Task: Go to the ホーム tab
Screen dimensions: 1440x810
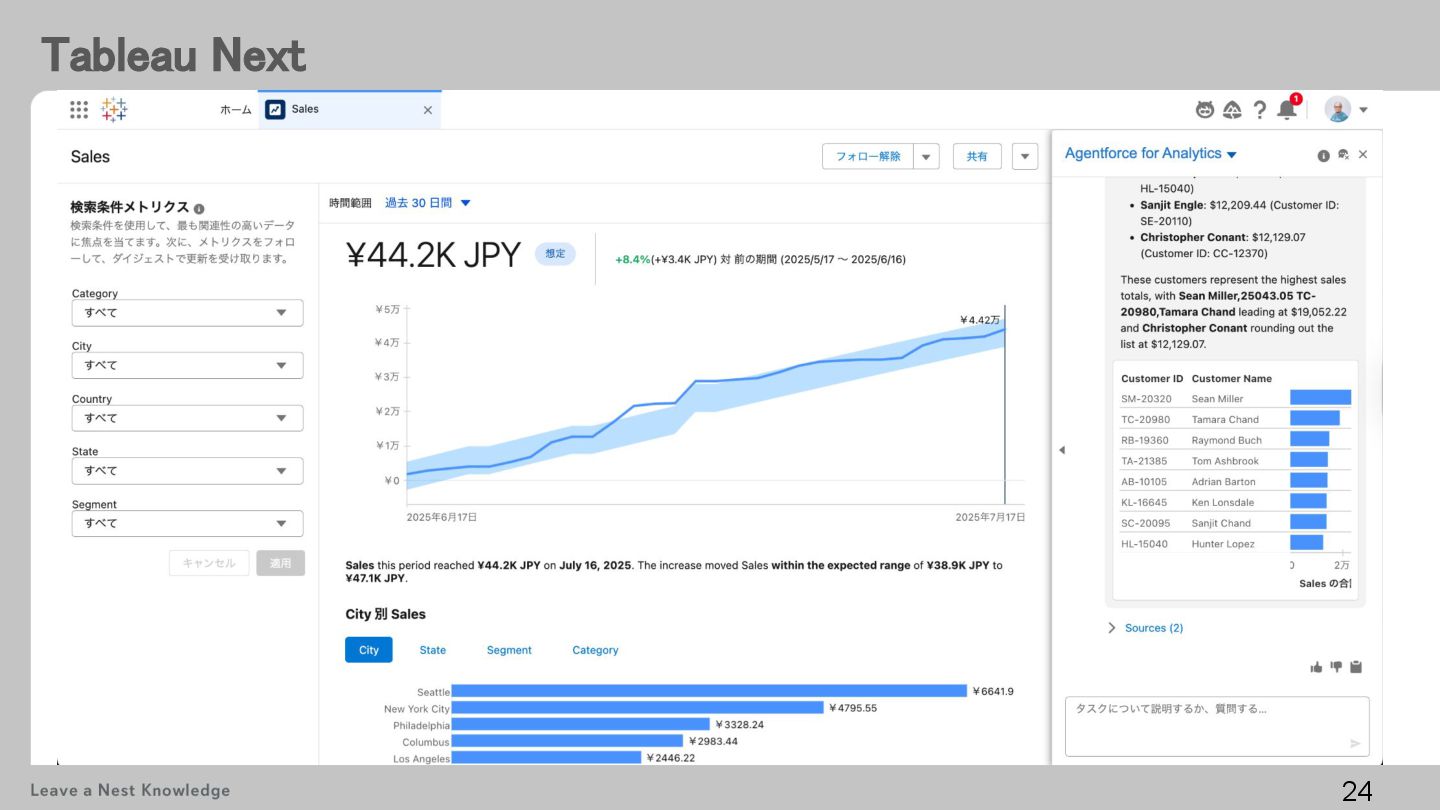Action: coord(236,110)
